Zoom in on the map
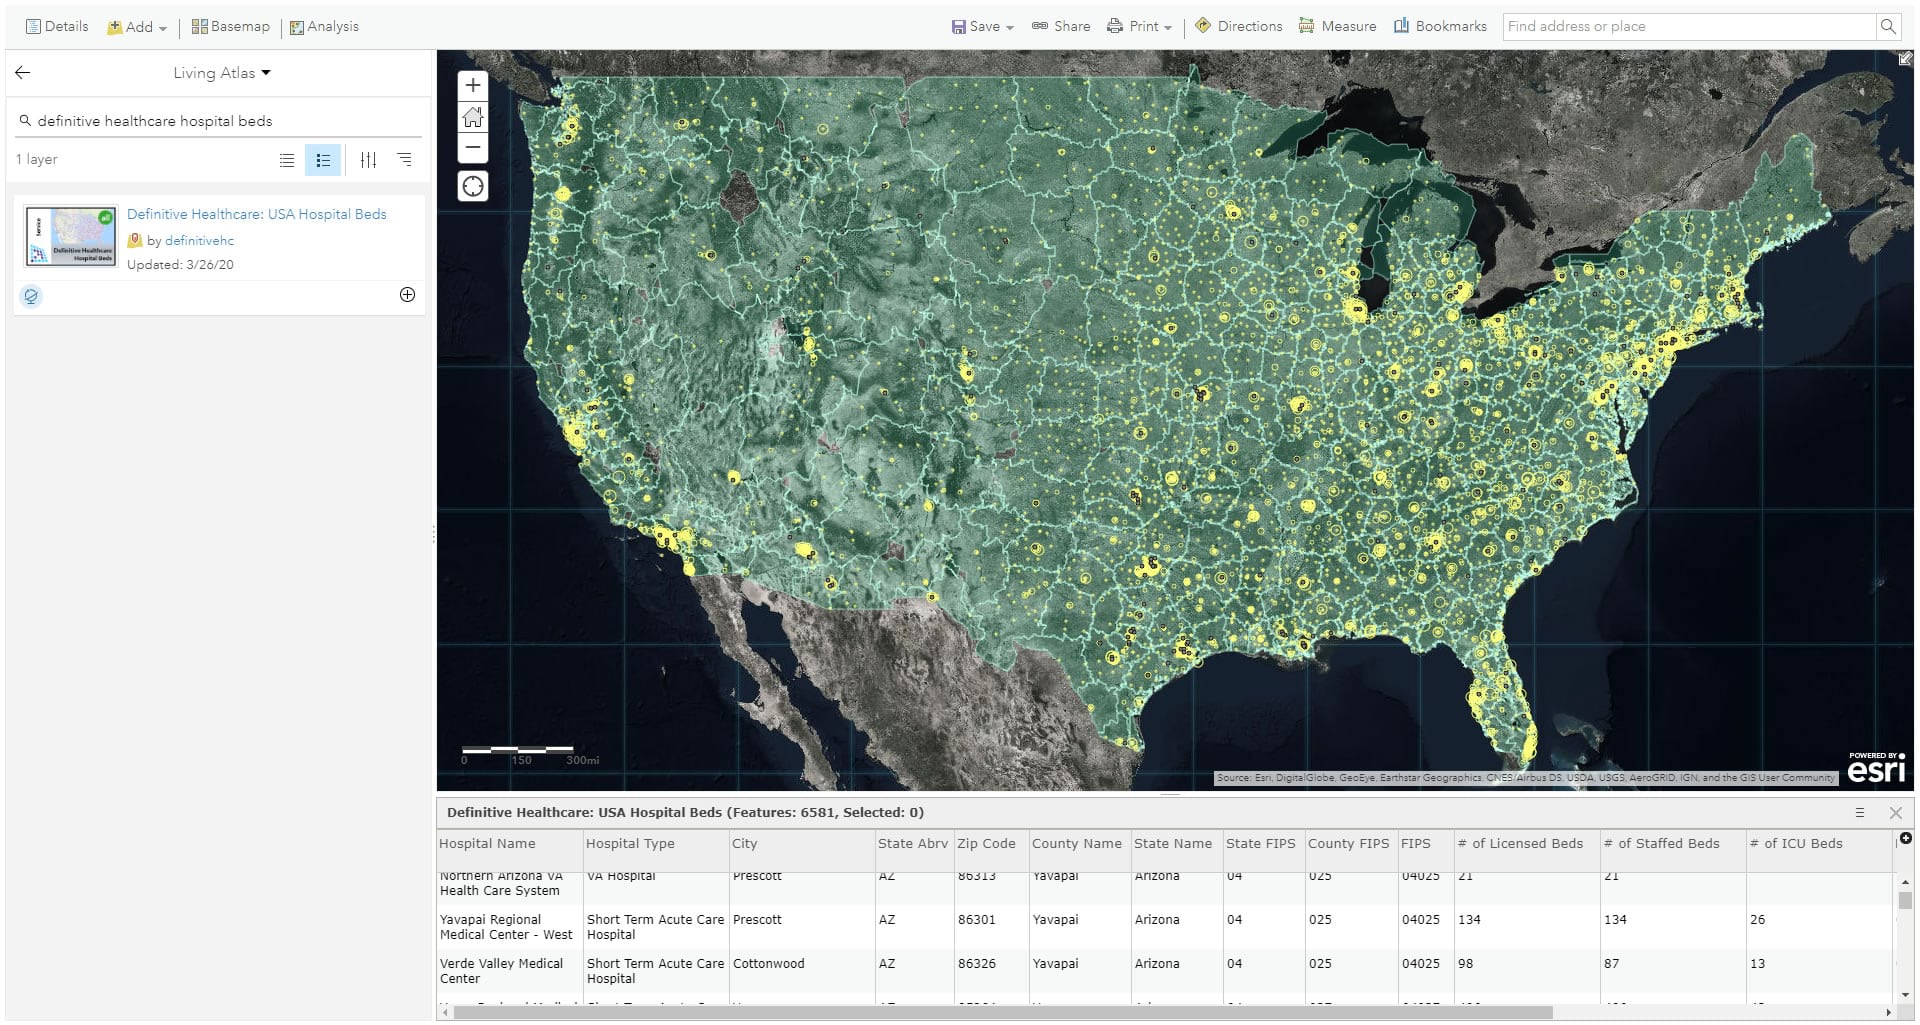The image size is (1920, 1025). 473,86
